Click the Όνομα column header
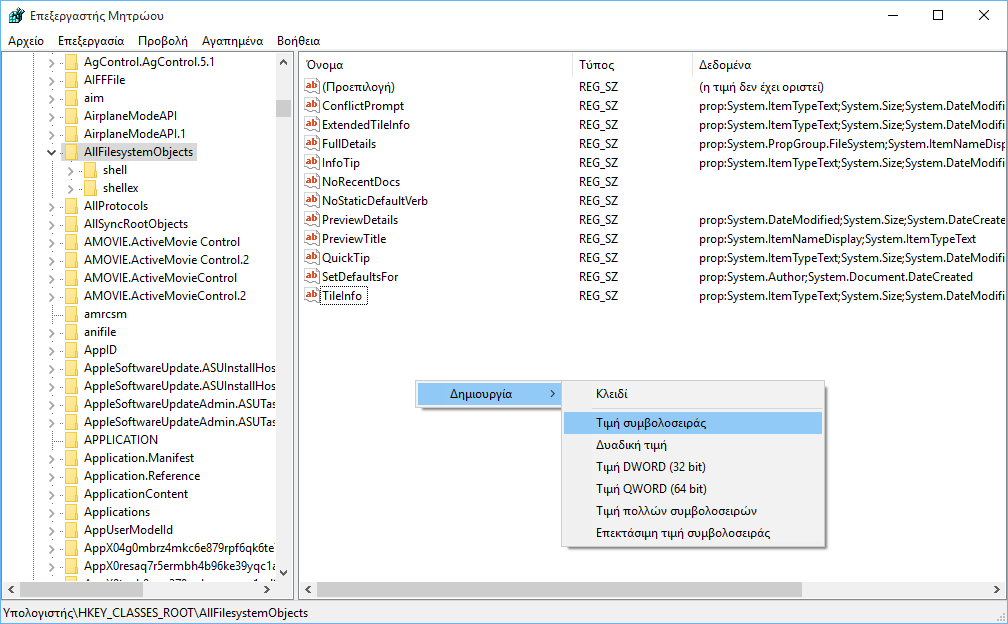 (x=325, y=65)
